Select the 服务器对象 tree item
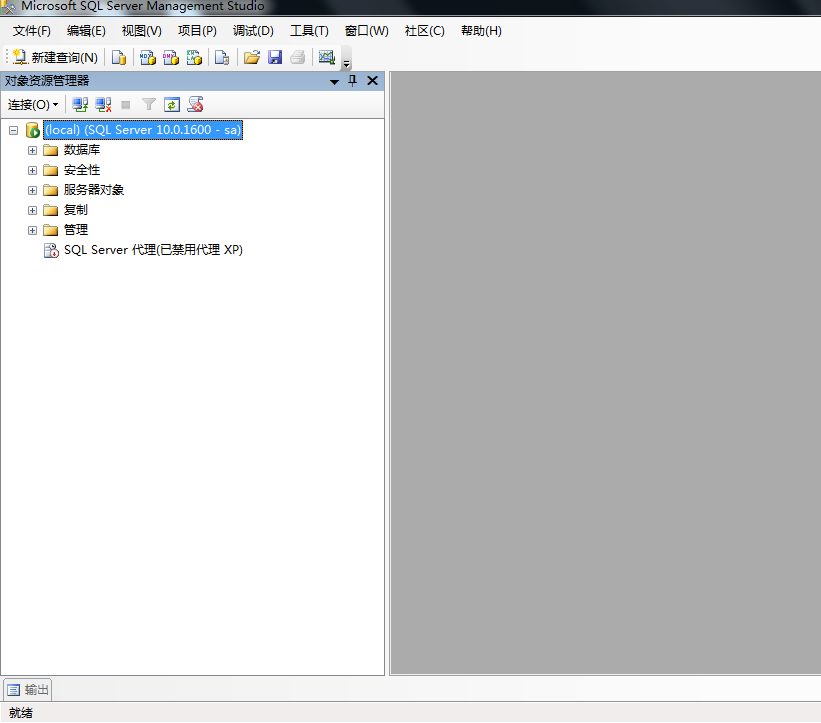The height and width of the screenshot is (723, 821). tap(94, 190)
